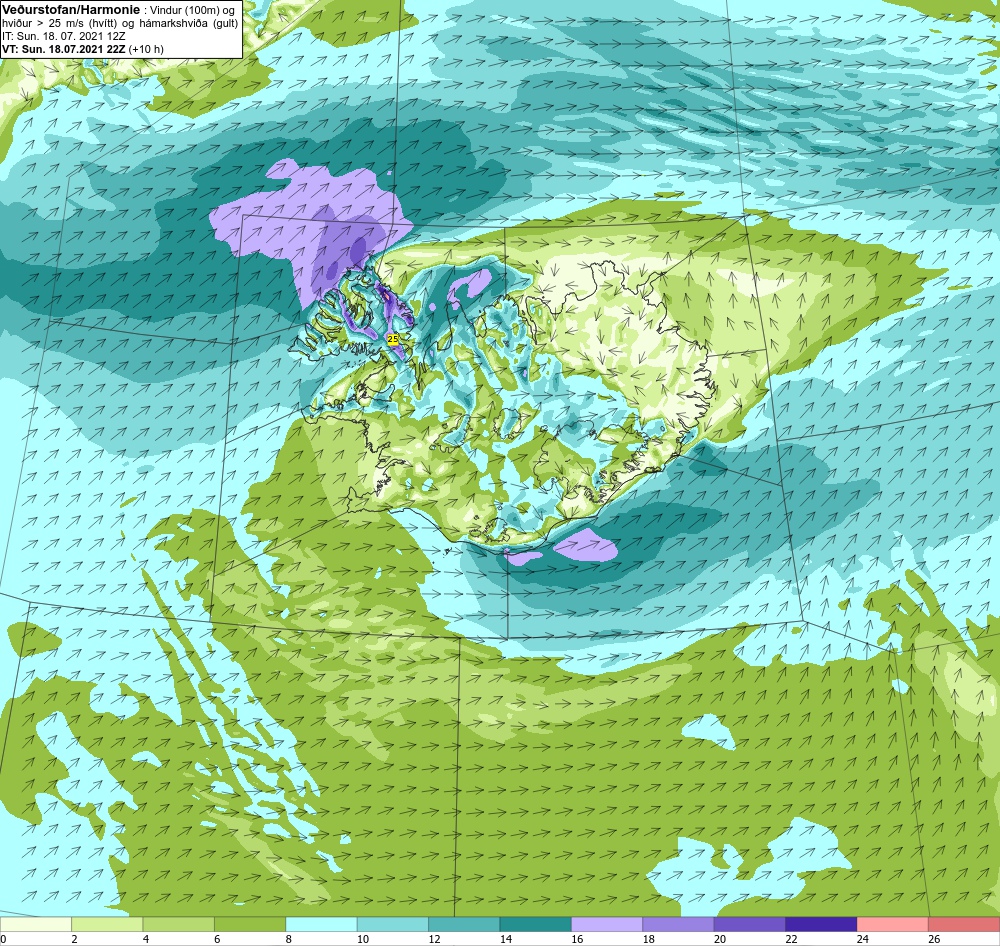Select the teal 12–14 legend swatch
The width and height of the screenshot is (1000, 946).
tap(464, 924)
